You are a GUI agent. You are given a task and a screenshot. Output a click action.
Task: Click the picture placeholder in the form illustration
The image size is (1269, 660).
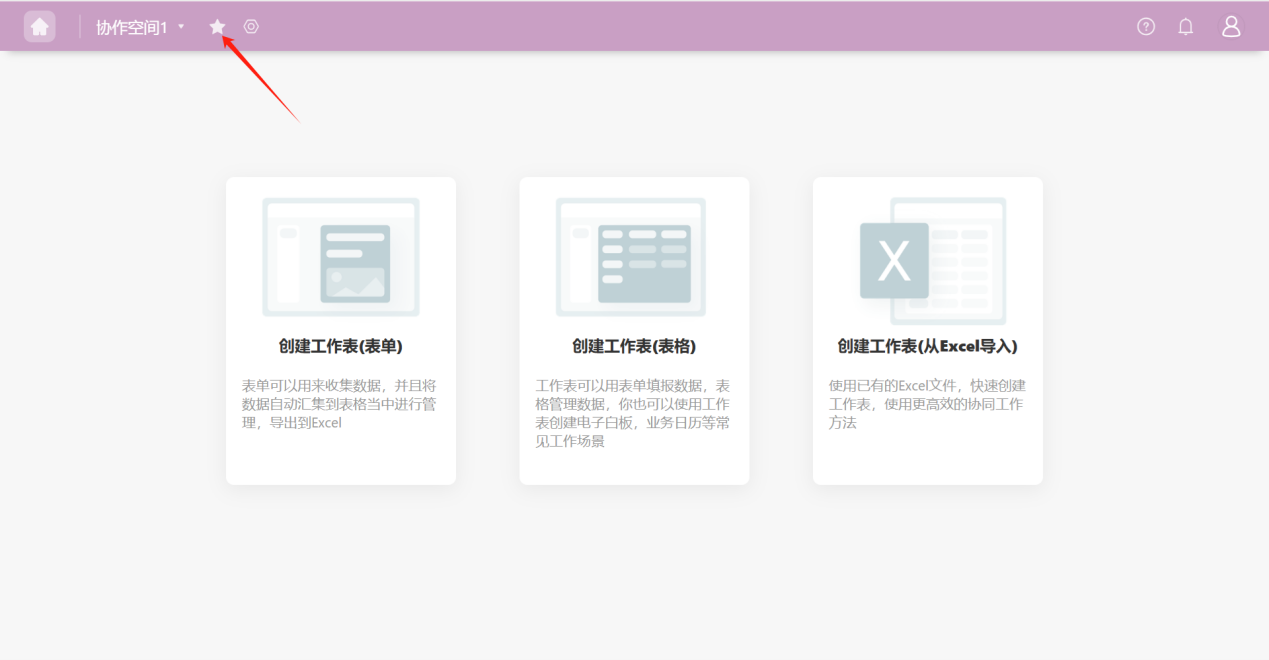(355, 283)
